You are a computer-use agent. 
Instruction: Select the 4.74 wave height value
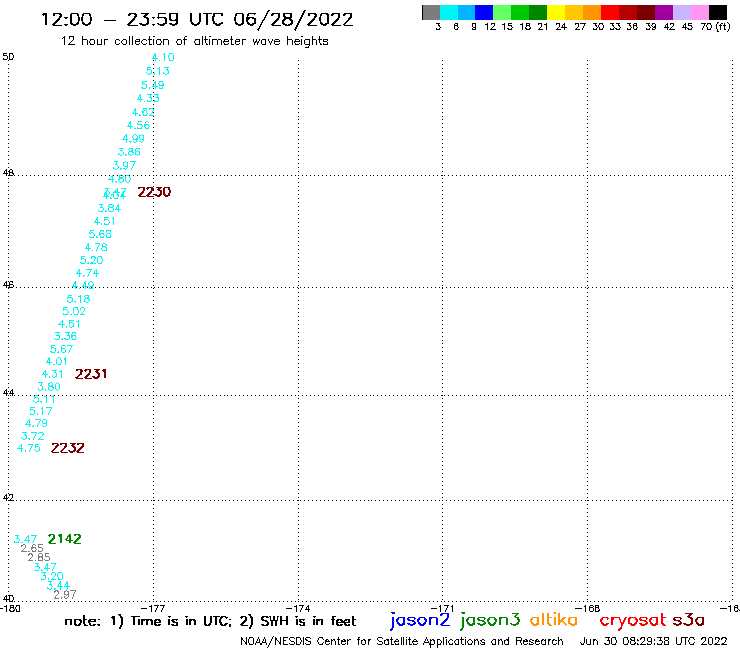click(87, 273)
